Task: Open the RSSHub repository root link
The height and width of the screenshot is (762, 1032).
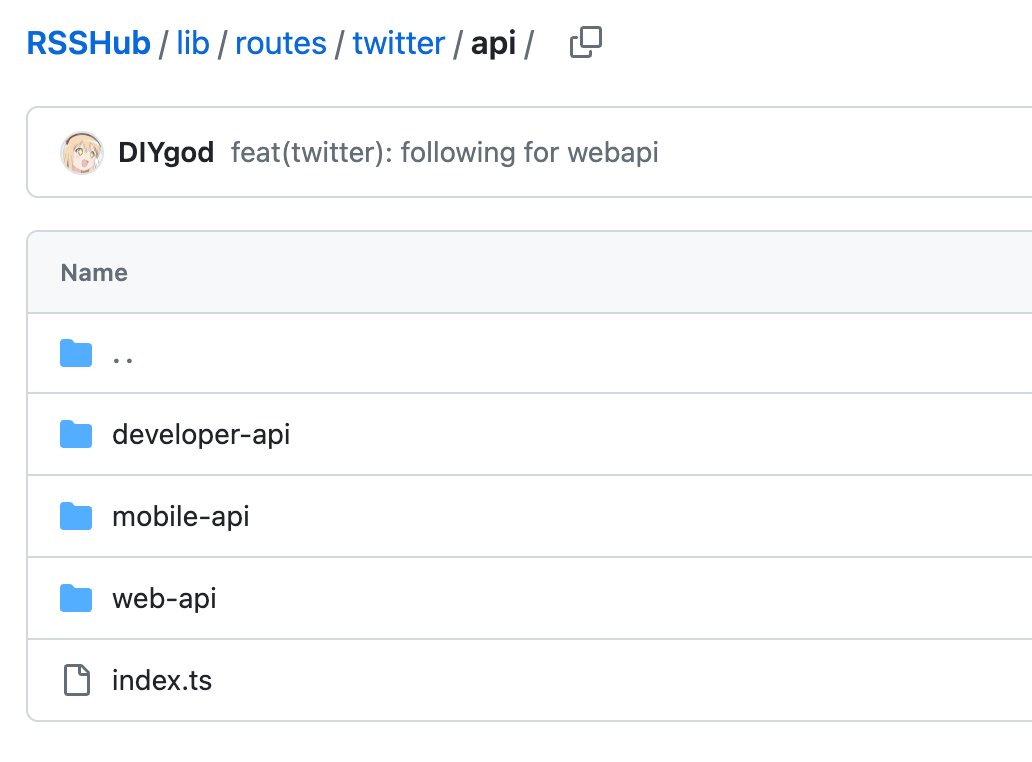Action: click(x=89, y=43)
